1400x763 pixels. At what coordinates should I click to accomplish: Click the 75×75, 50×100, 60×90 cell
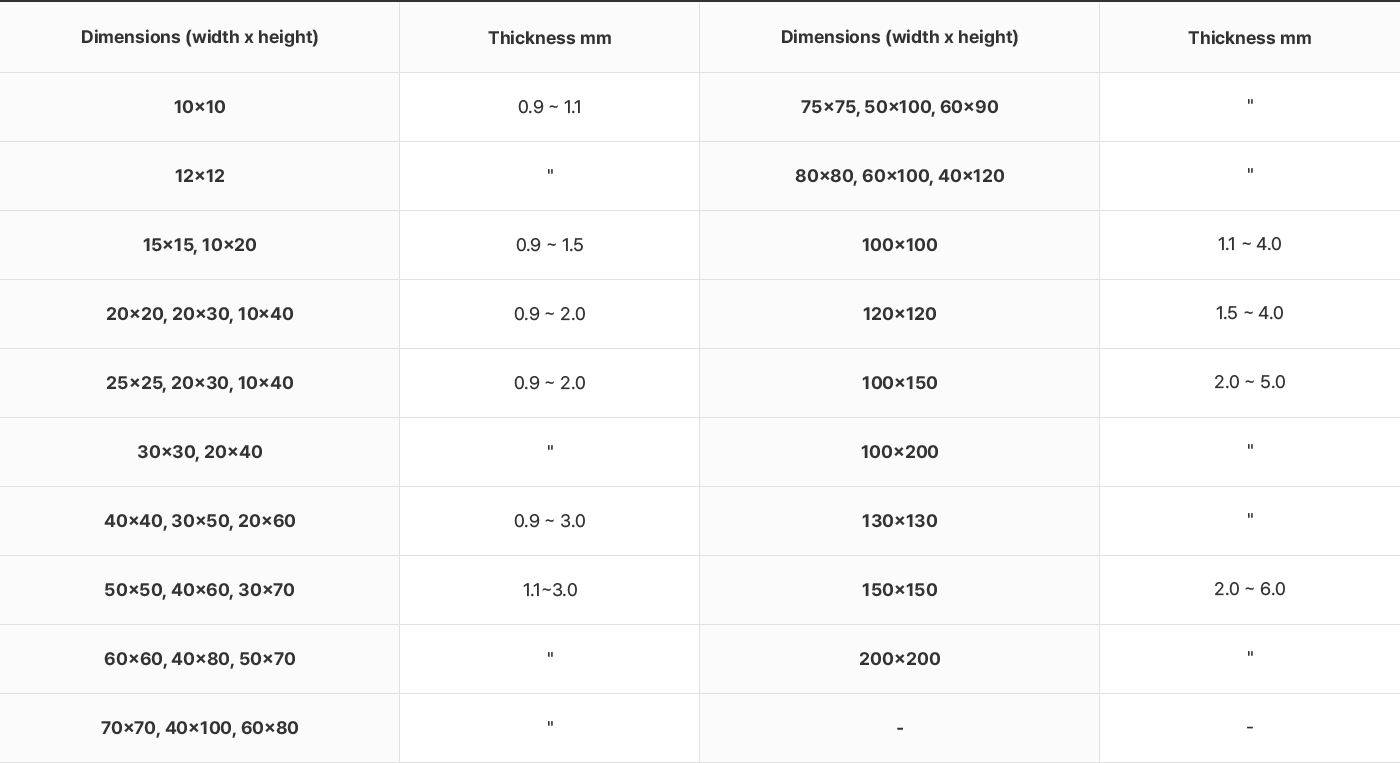pos(900,107)
